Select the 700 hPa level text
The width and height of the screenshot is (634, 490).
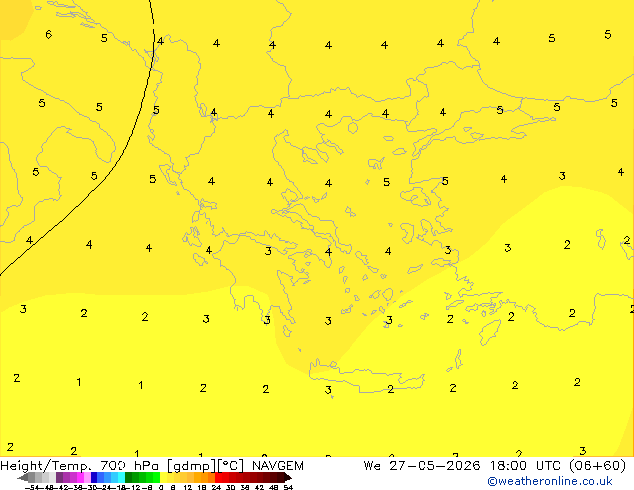(129, 466)
